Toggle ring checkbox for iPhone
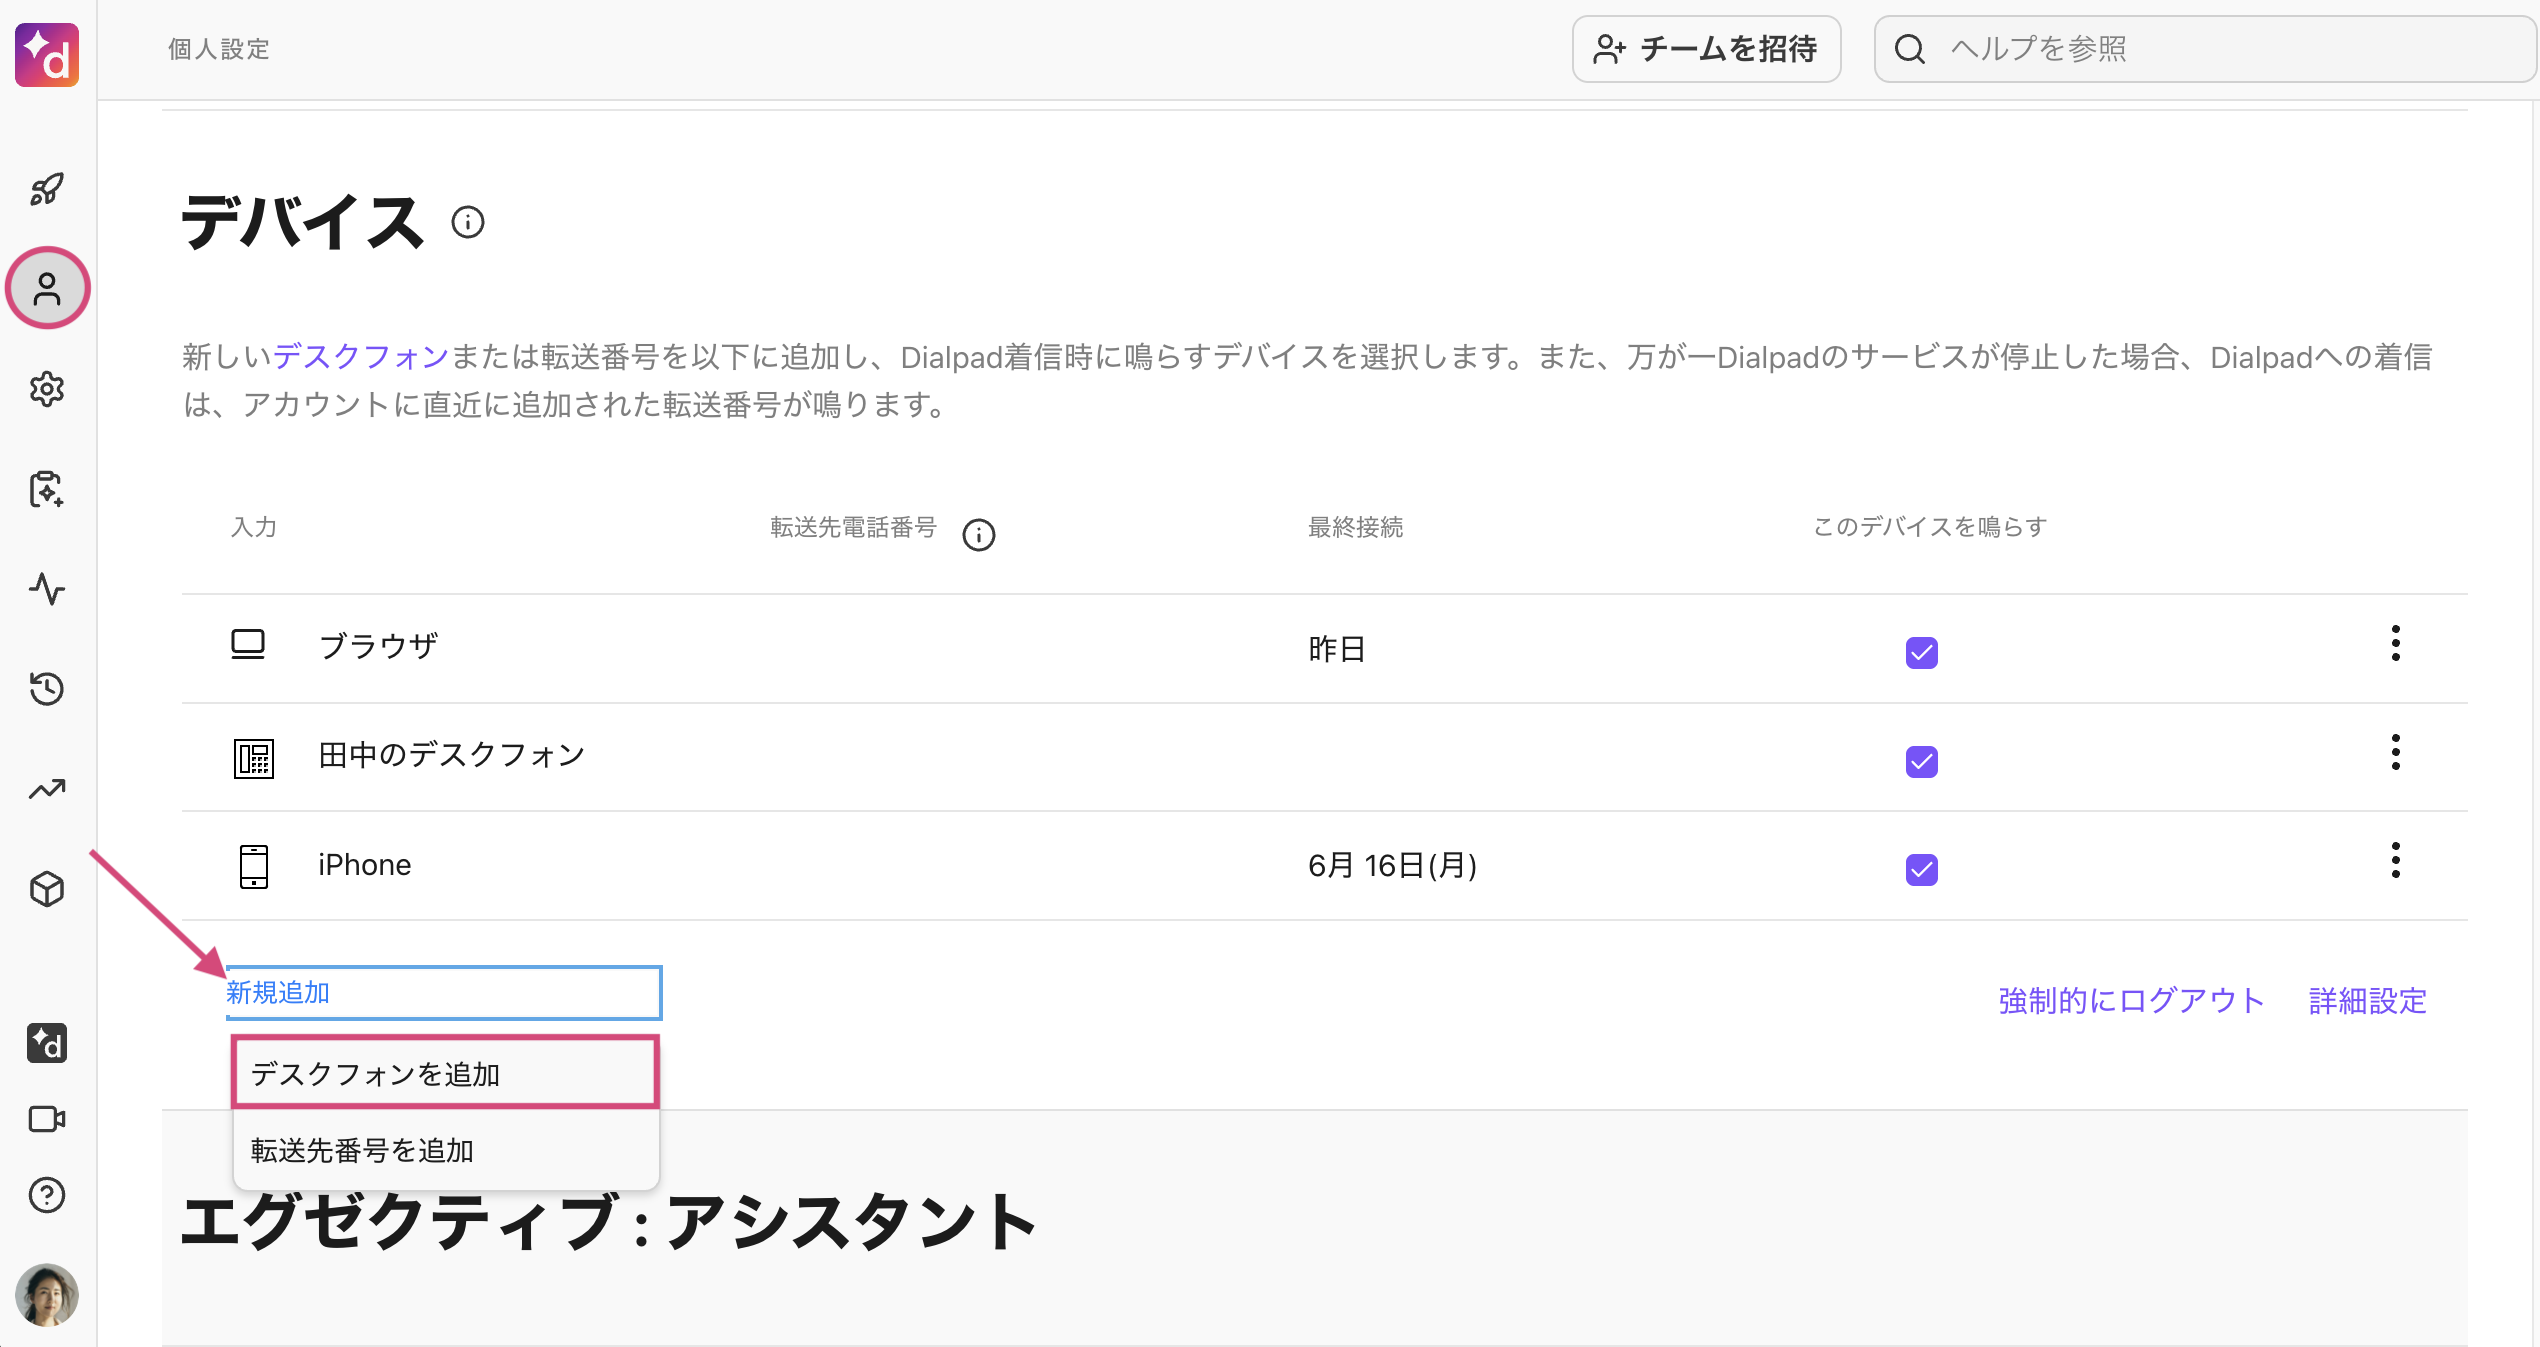This screenshot has height=1347, width=2540. click(1921, 870)
